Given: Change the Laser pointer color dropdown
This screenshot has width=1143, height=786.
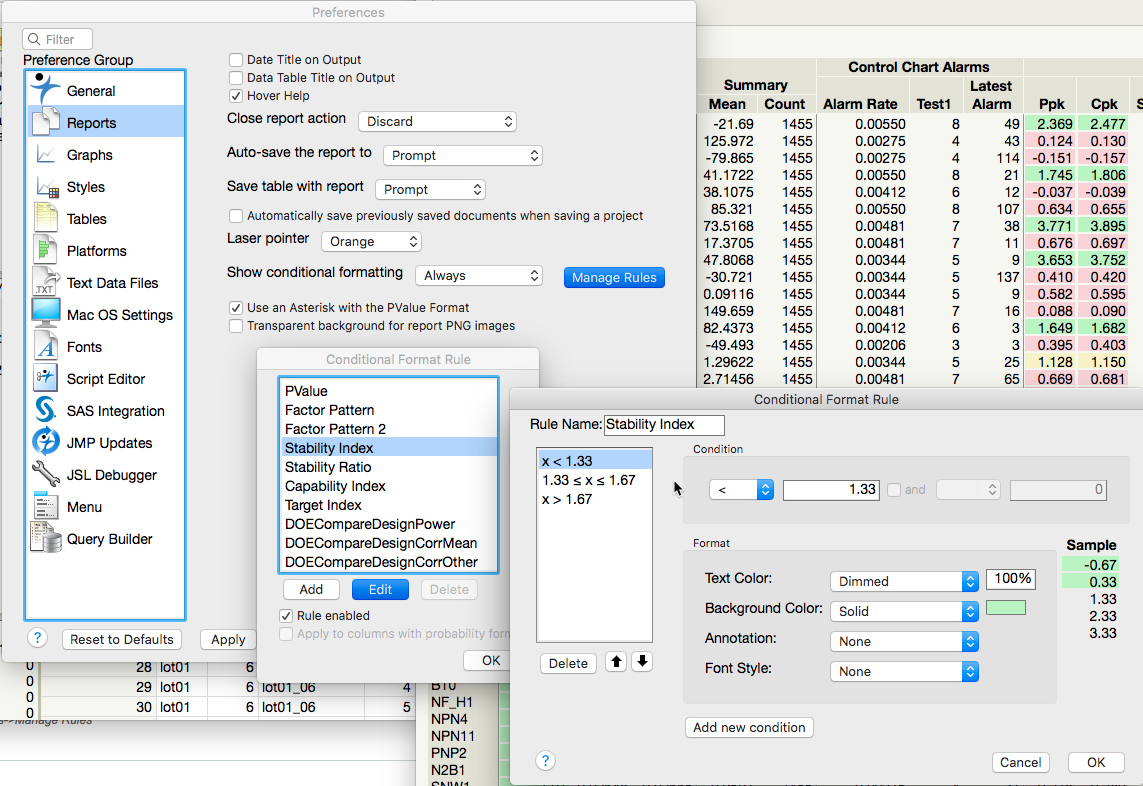Looking at the screenshot, I should point(371,241).
